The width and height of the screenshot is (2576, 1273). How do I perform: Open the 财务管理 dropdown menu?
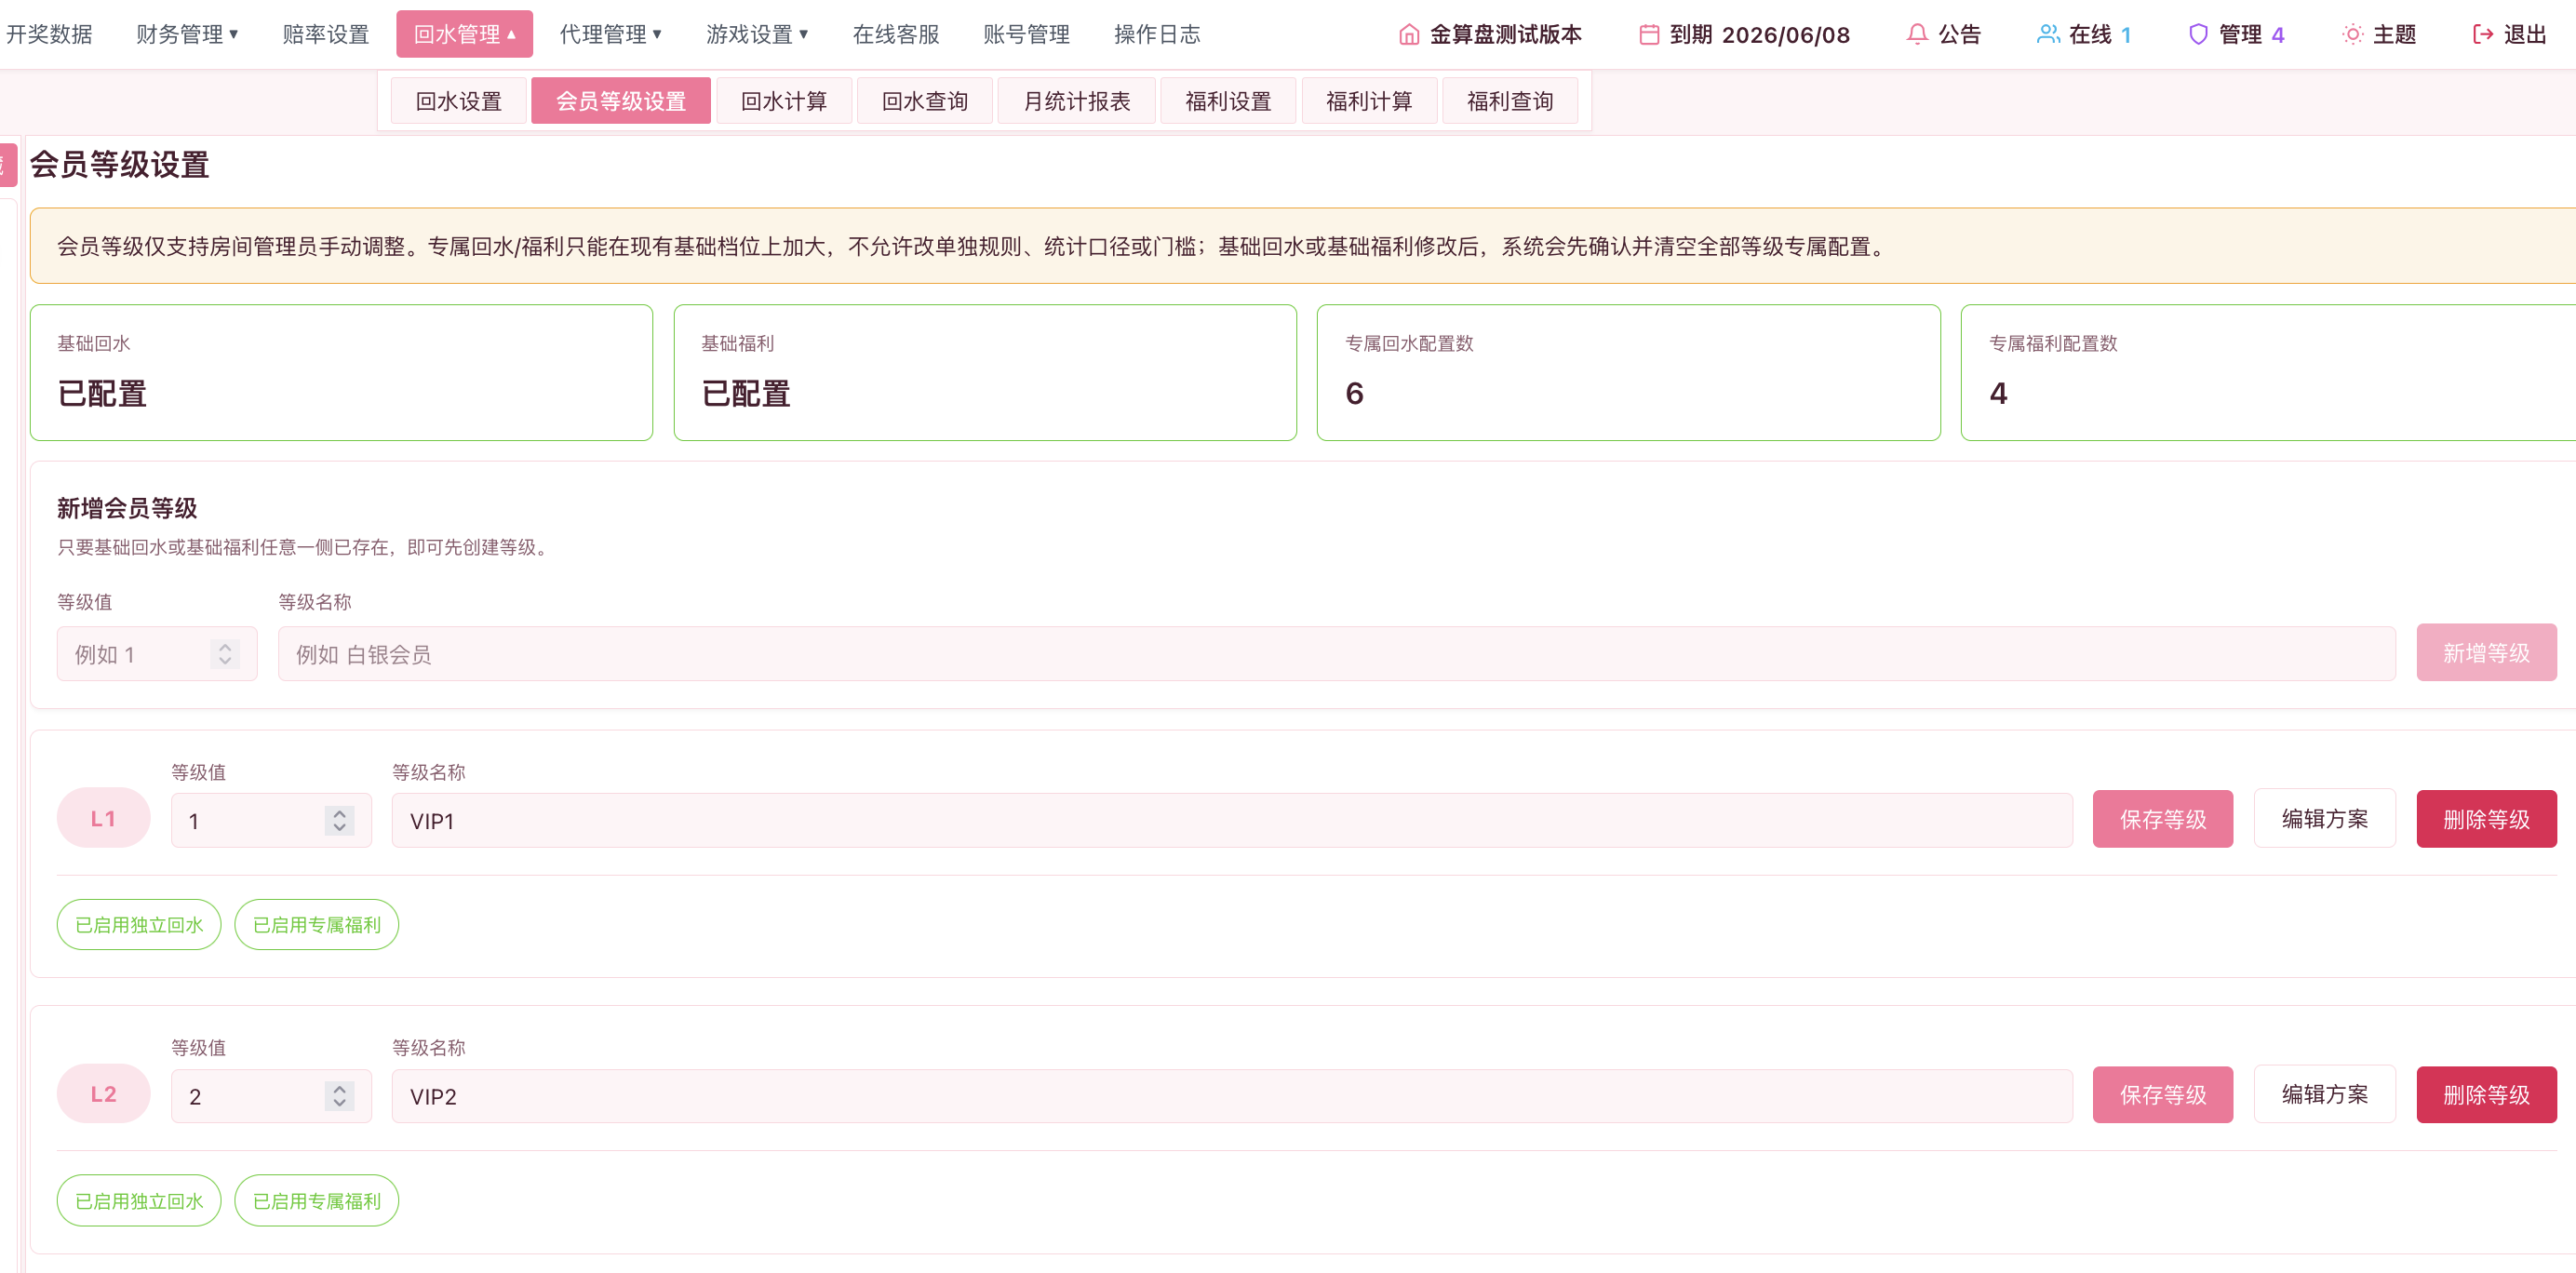[x=187, y=34]
